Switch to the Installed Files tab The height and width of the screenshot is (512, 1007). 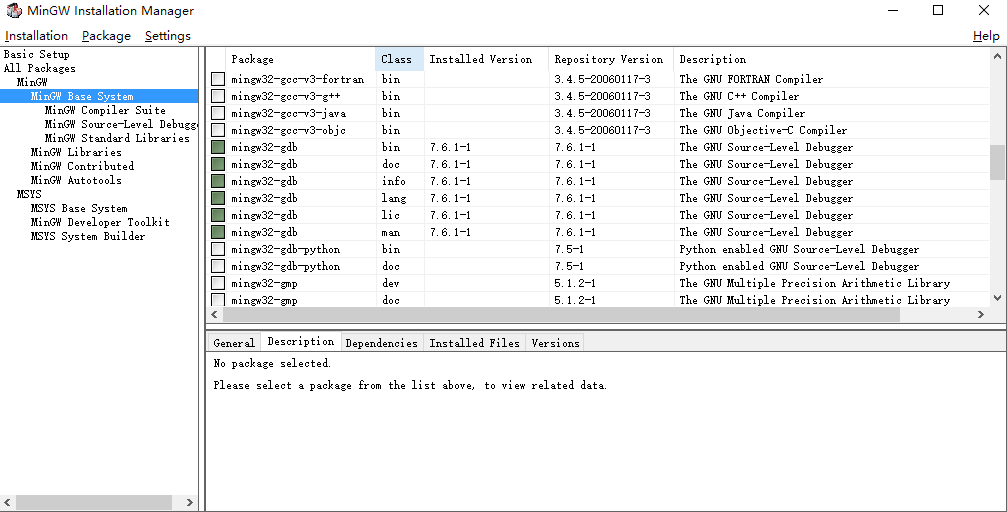tap(475, 343)
